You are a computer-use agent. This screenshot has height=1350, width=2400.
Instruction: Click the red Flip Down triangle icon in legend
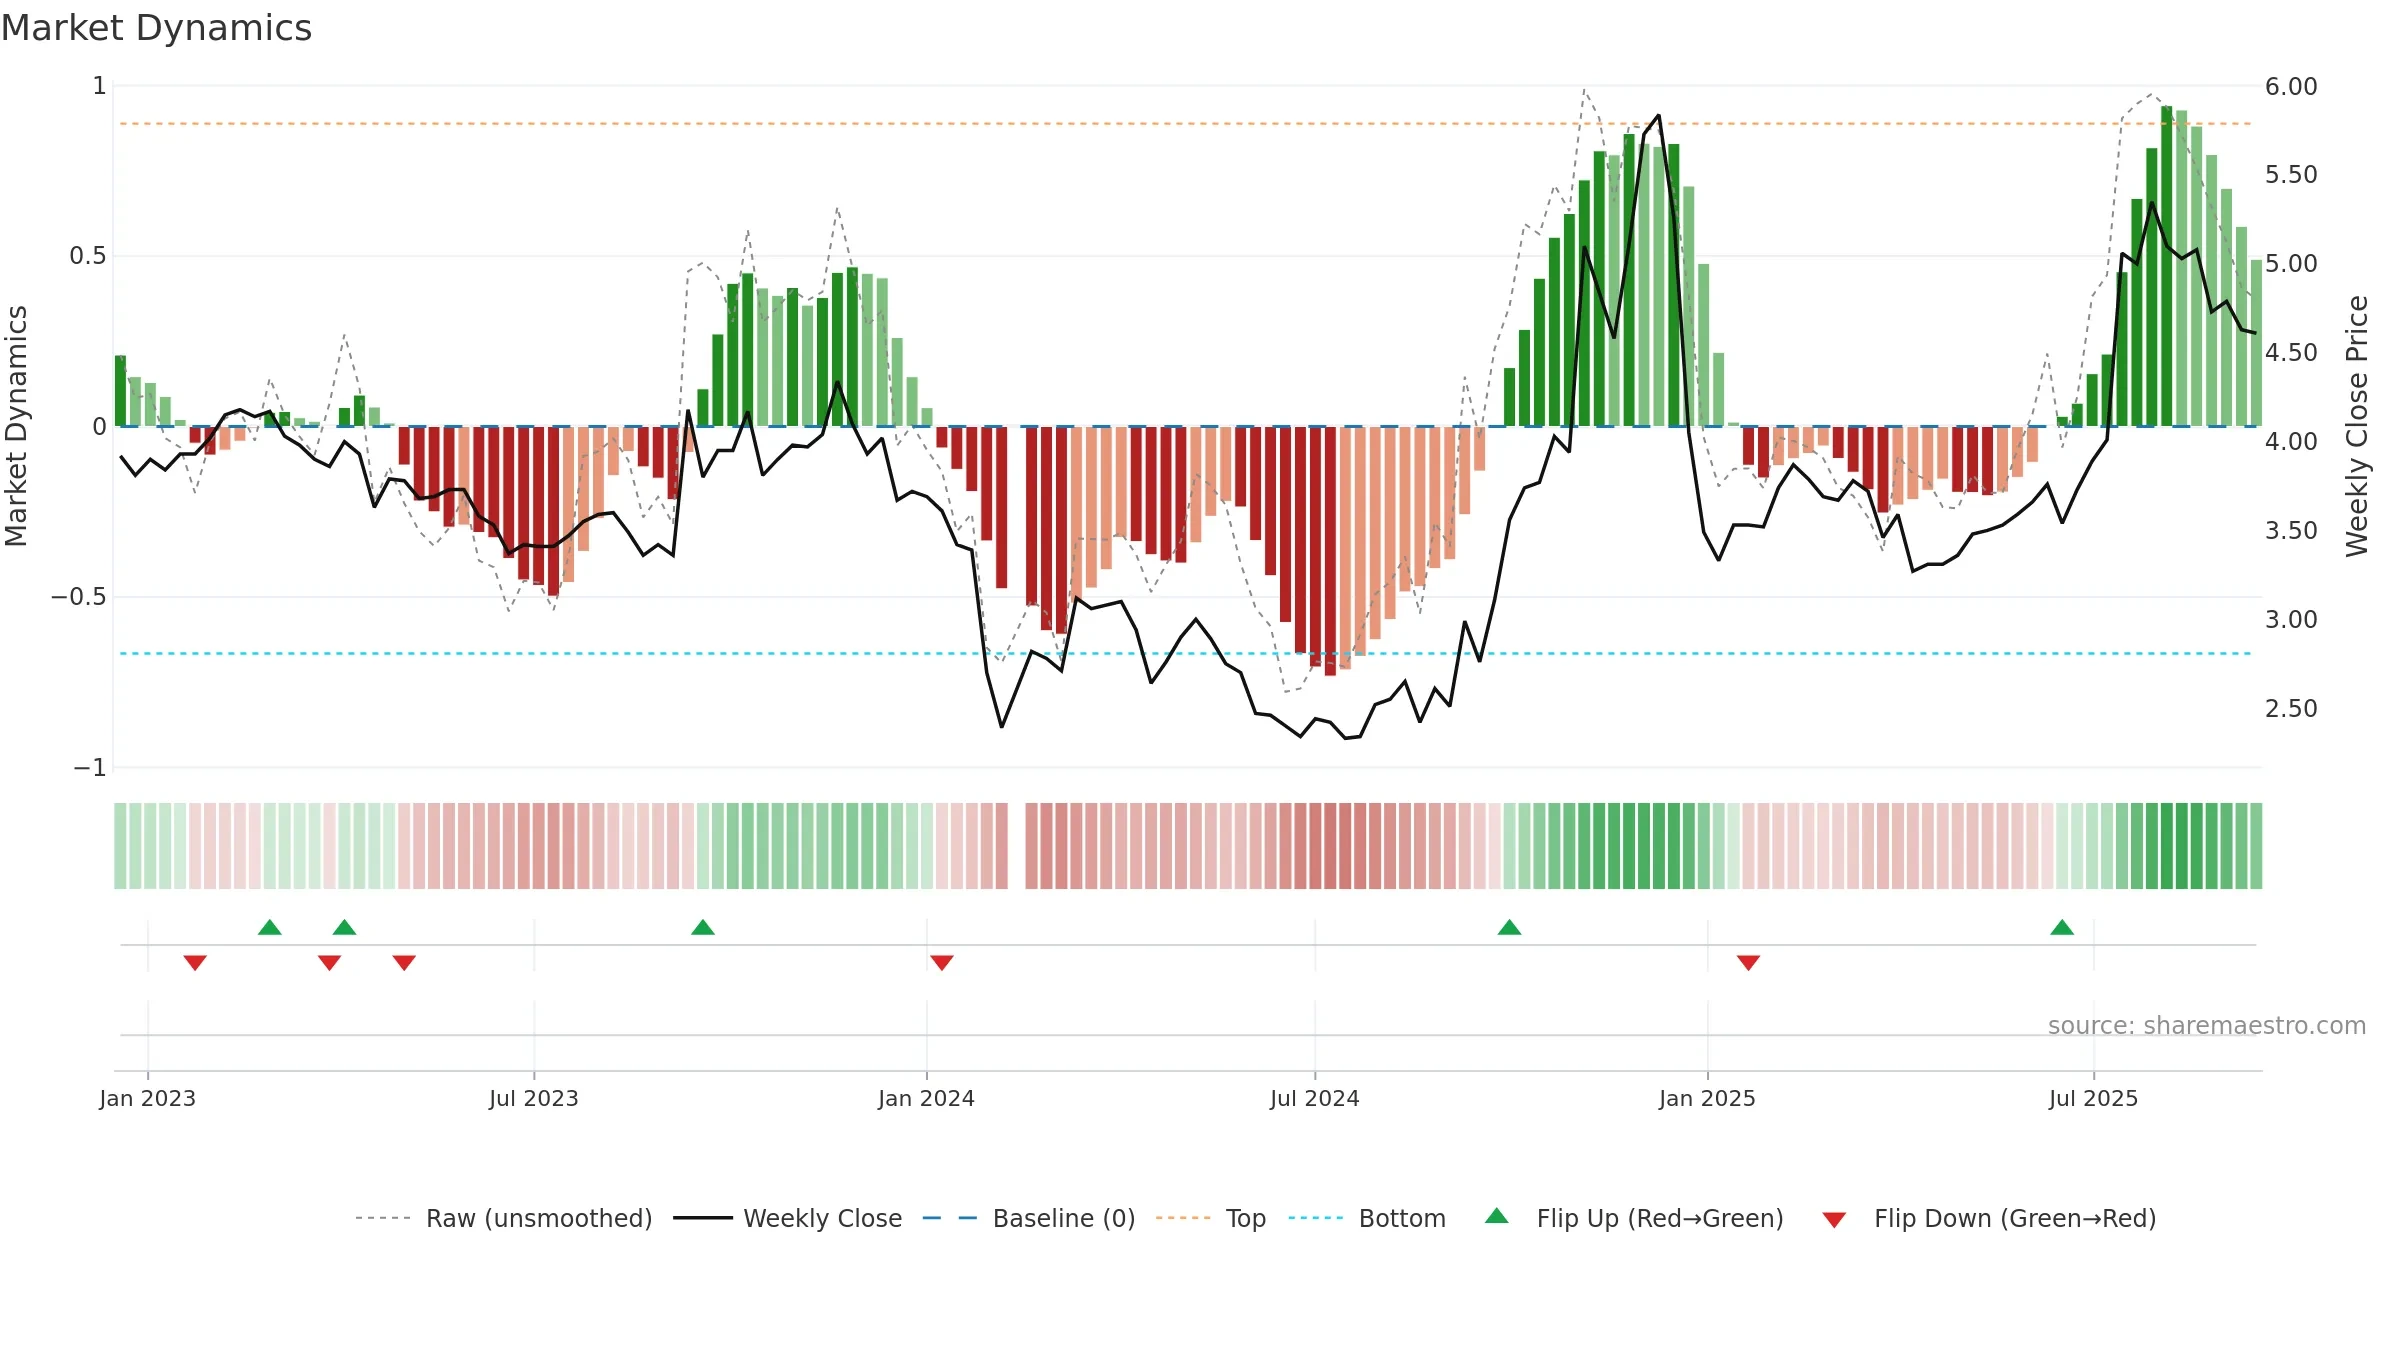(1834, 1220)
